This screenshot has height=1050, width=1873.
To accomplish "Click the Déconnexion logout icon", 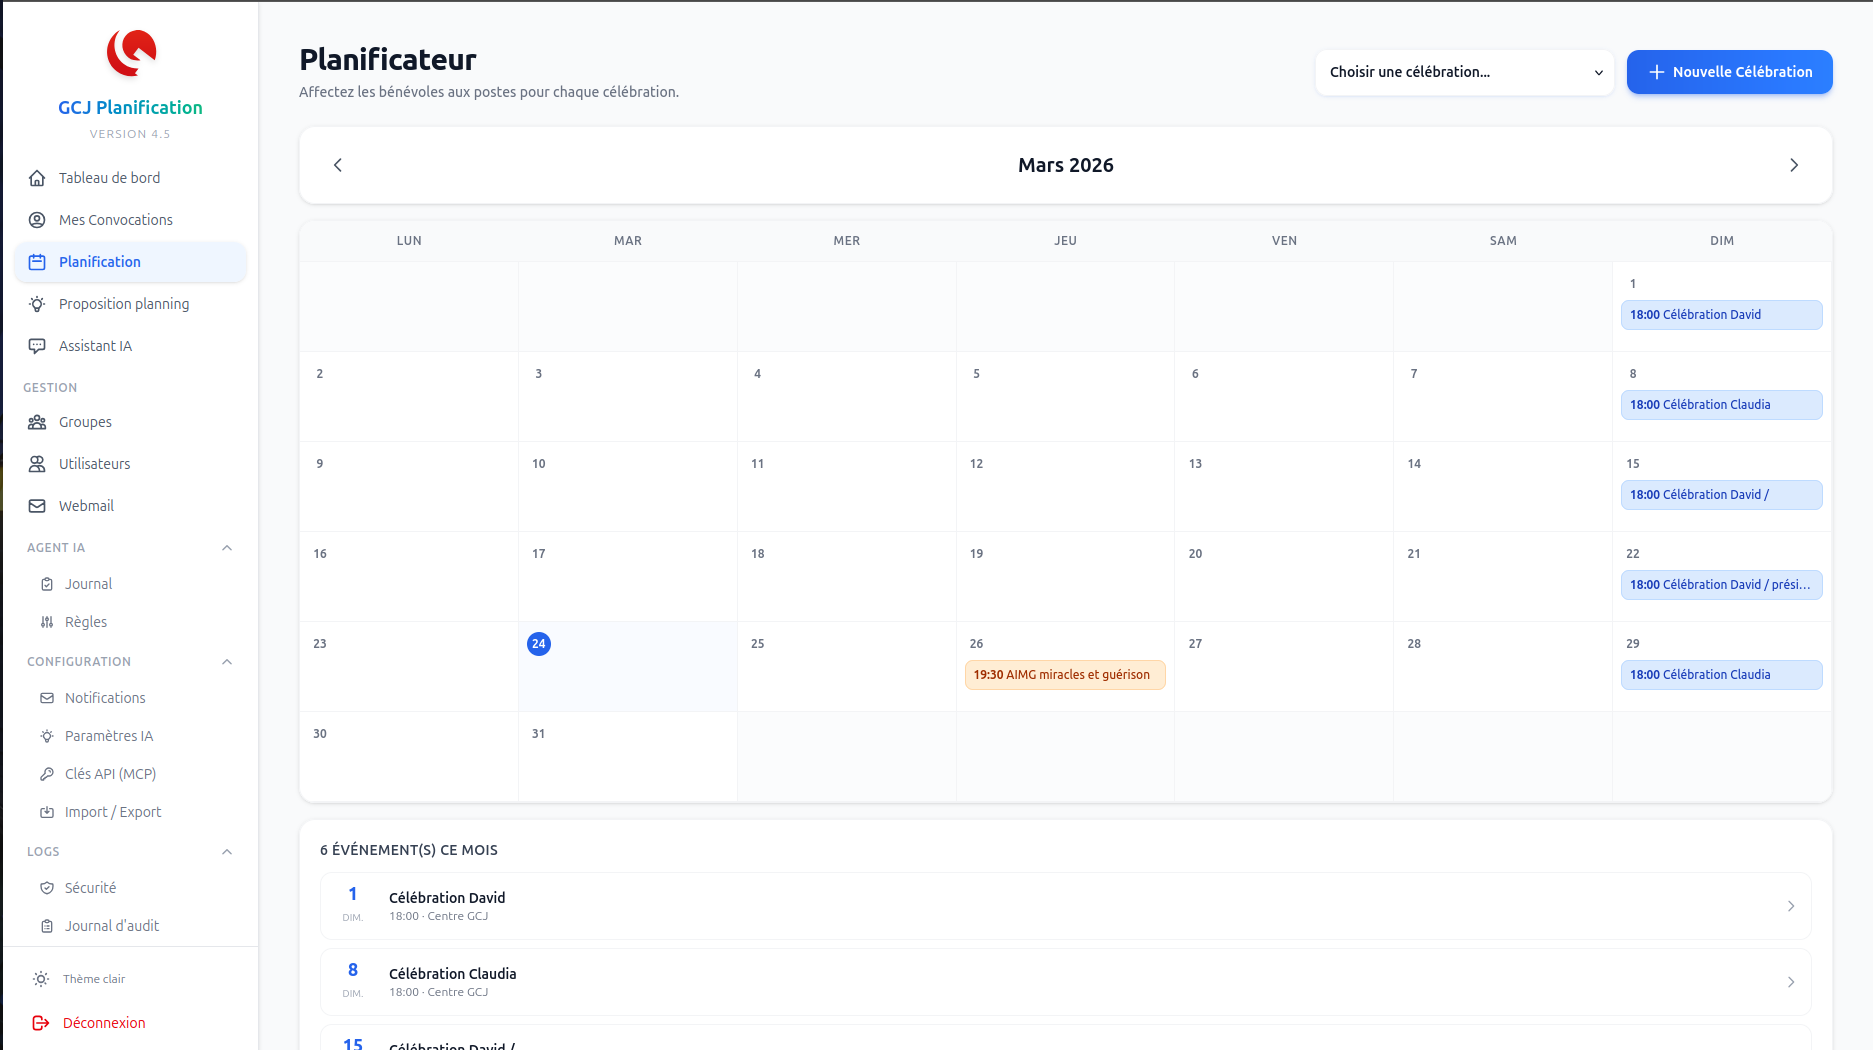I will click(x=41, y=1023).
